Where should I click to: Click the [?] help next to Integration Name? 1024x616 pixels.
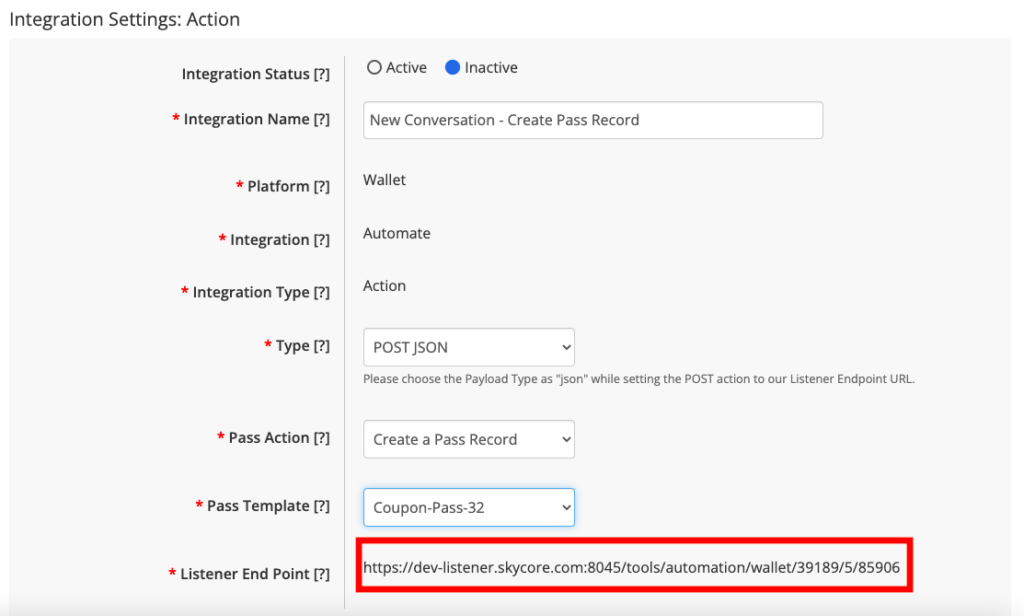(x=321, y=119)
